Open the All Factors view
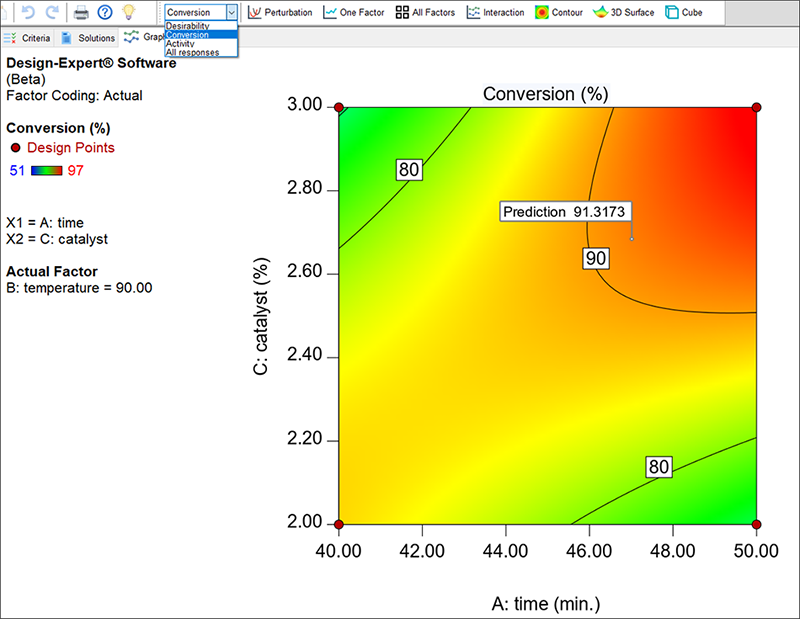The height and width of the screenshot is (619, 800). [425, 13]
